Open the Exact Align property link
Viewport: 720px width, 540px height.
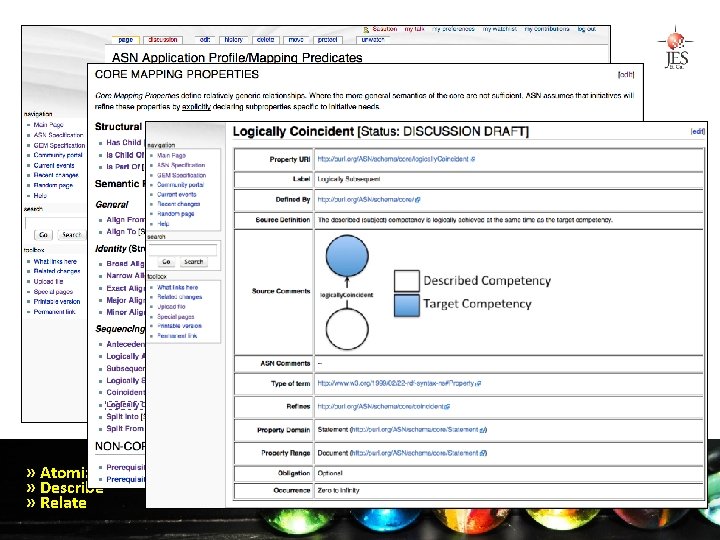point(125,288)
